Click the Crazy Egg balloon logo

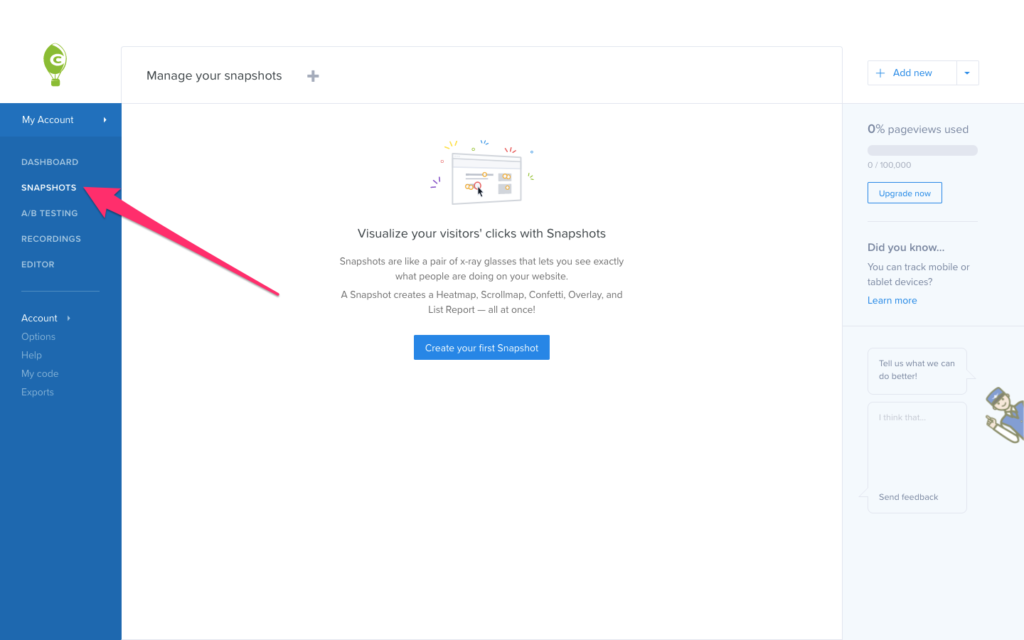point(56,64)
